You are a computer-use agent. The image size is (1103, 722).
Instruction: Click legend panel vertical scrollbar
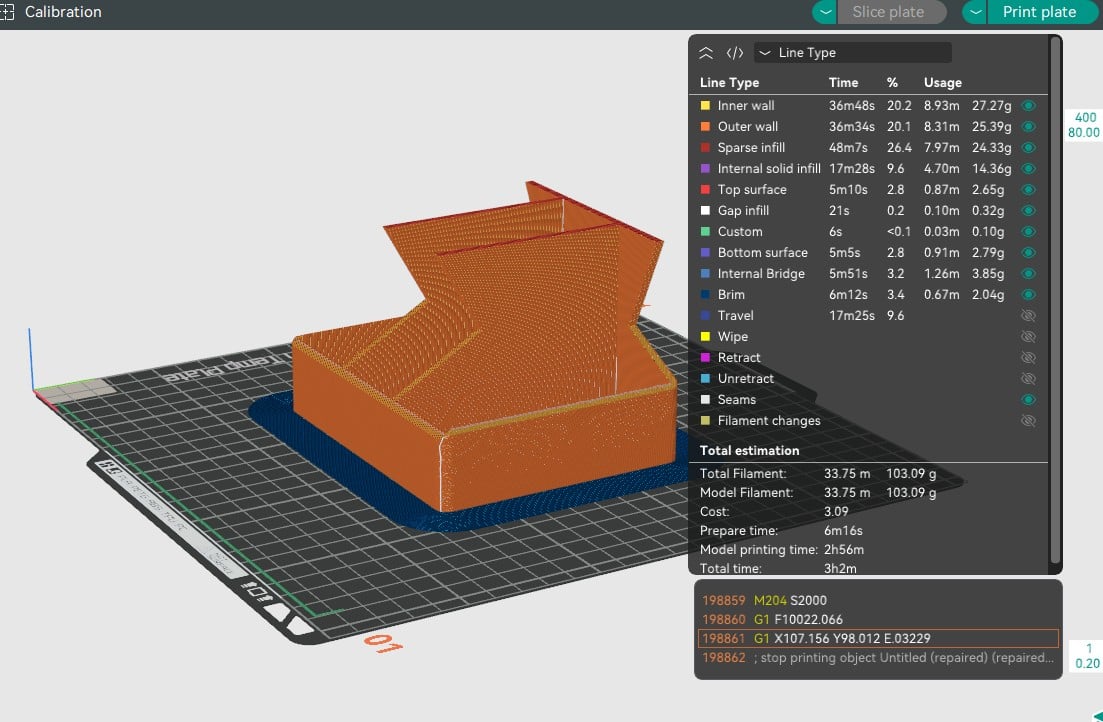[x=1054, y=300]
